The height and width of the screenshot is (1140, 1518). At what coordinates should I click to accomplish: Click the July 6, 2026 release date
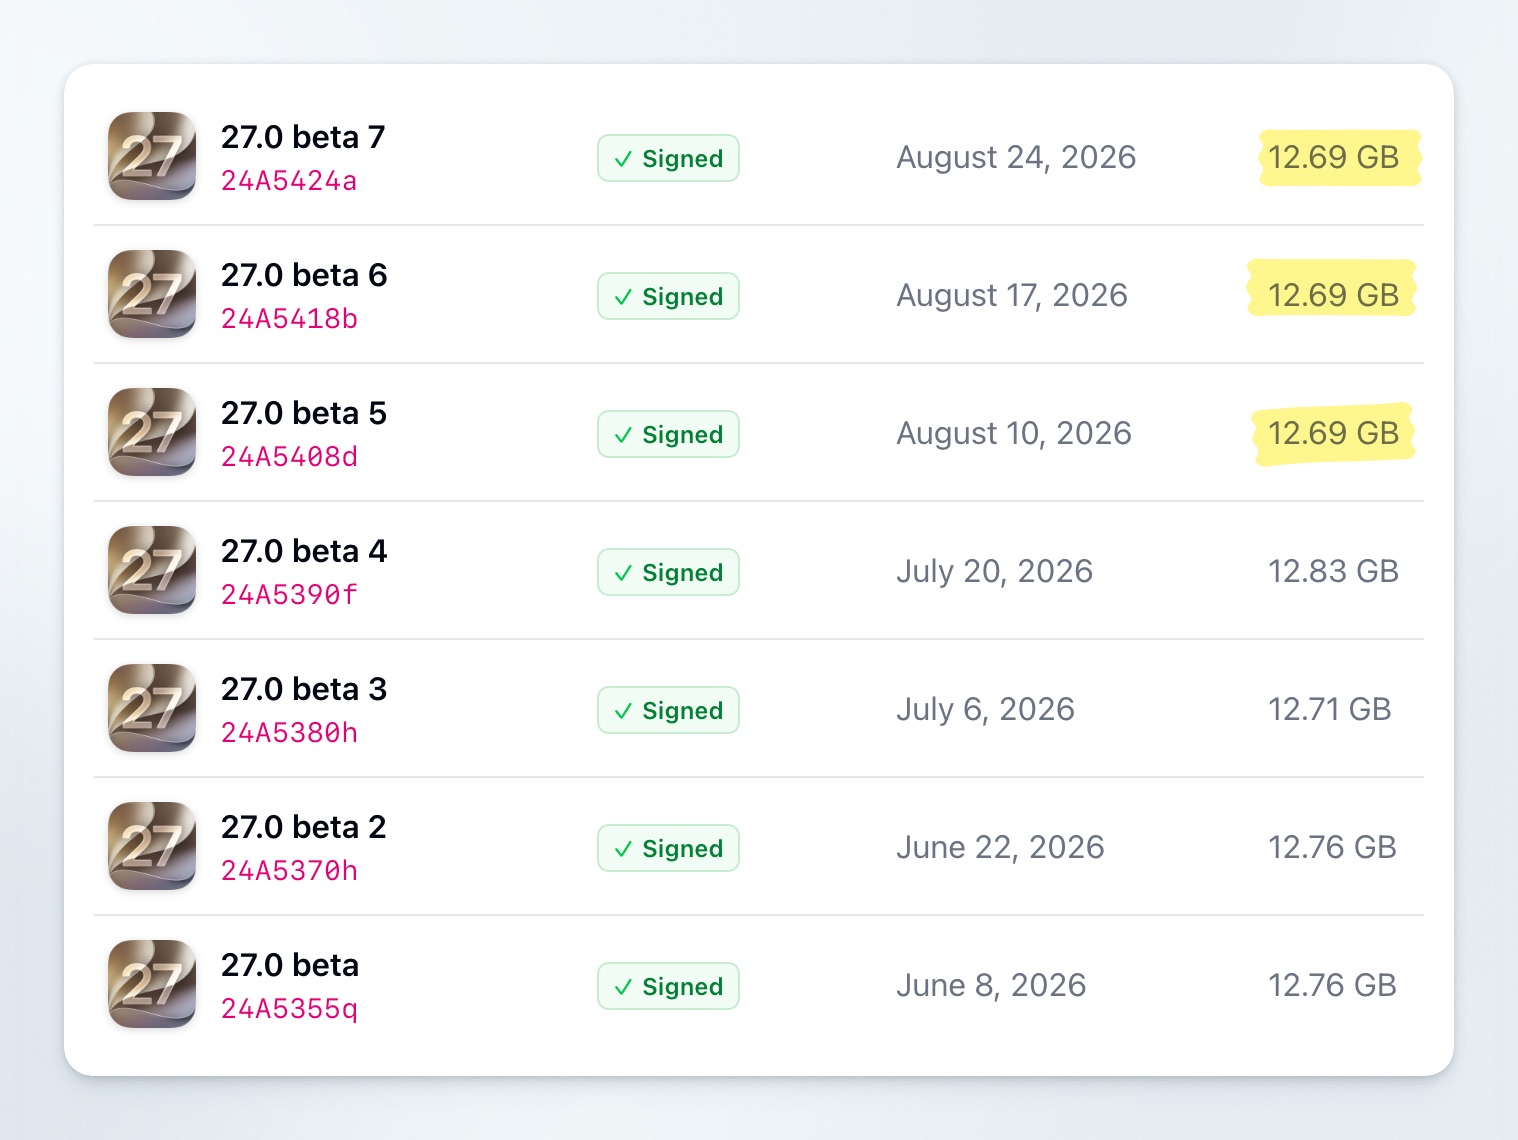coord(985,709)
